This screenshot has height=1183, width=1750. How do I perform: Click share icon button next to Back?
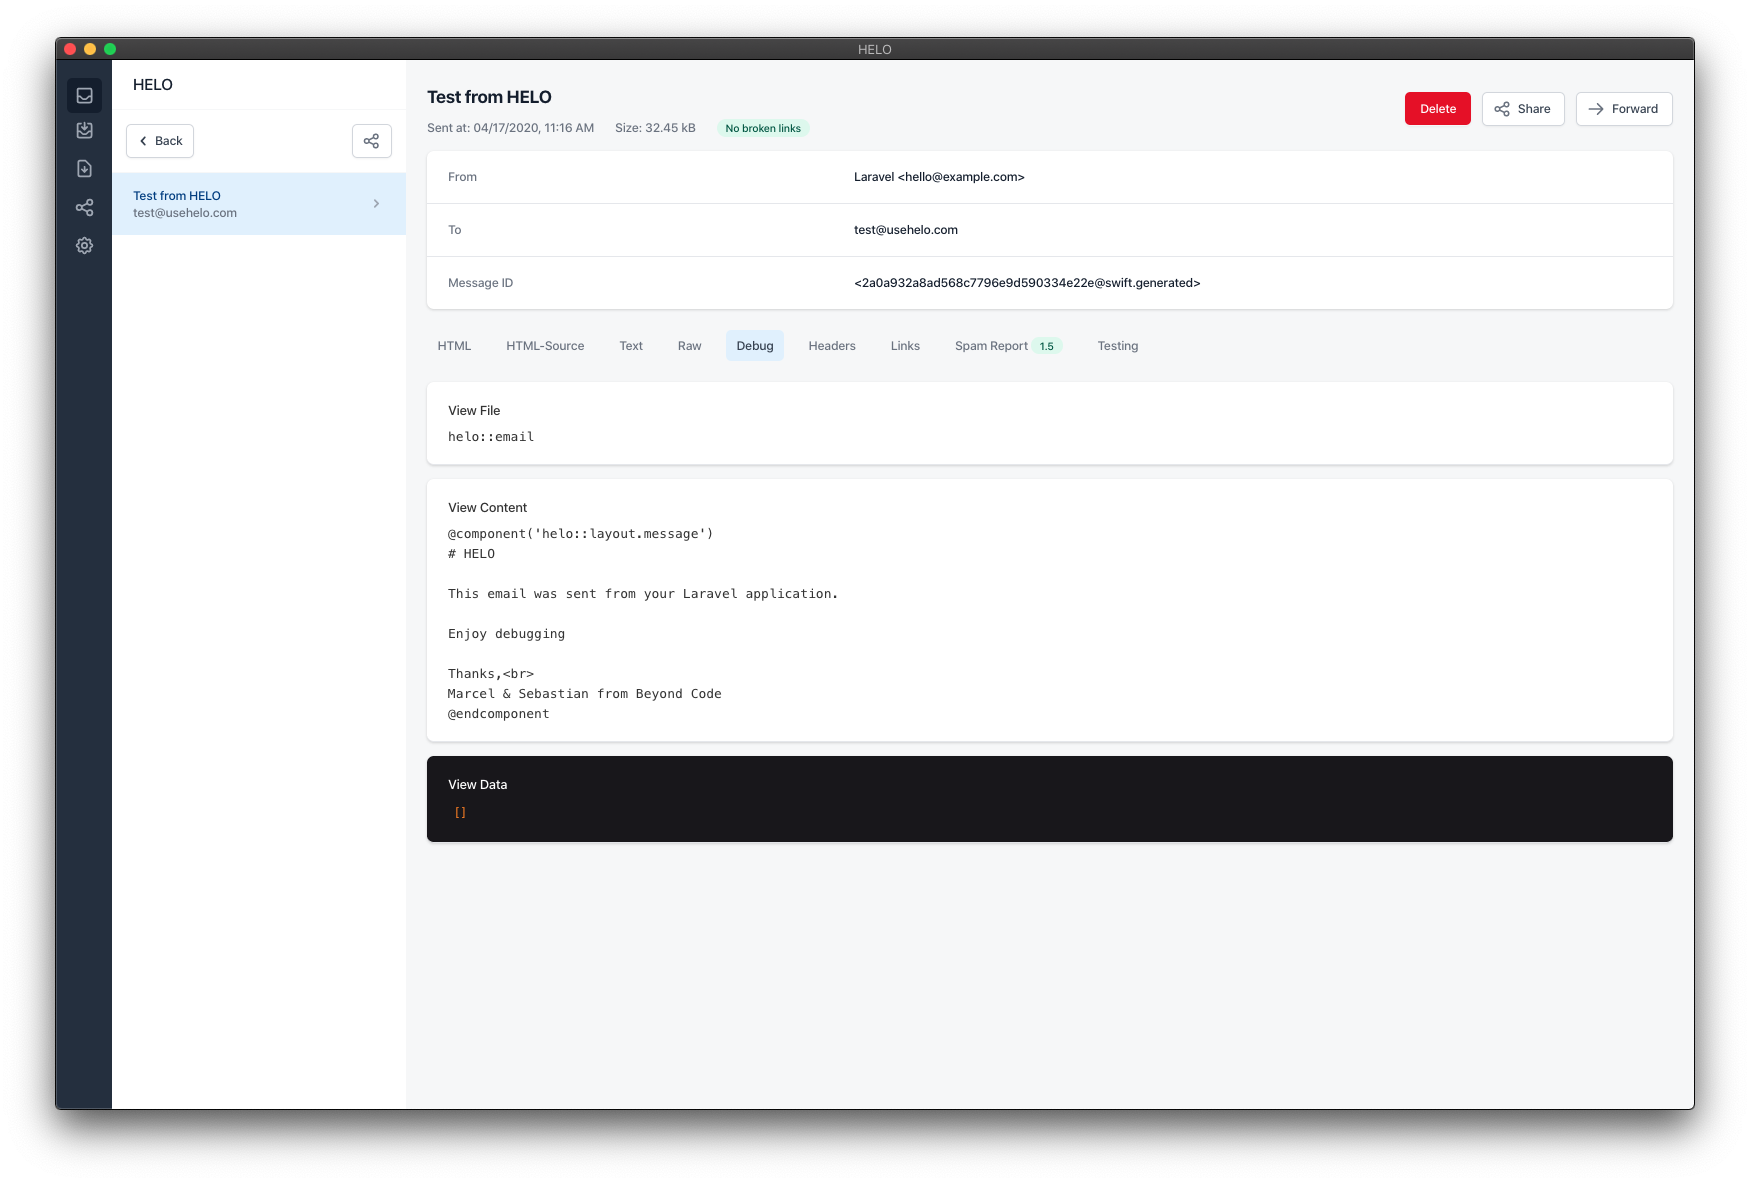371,141
